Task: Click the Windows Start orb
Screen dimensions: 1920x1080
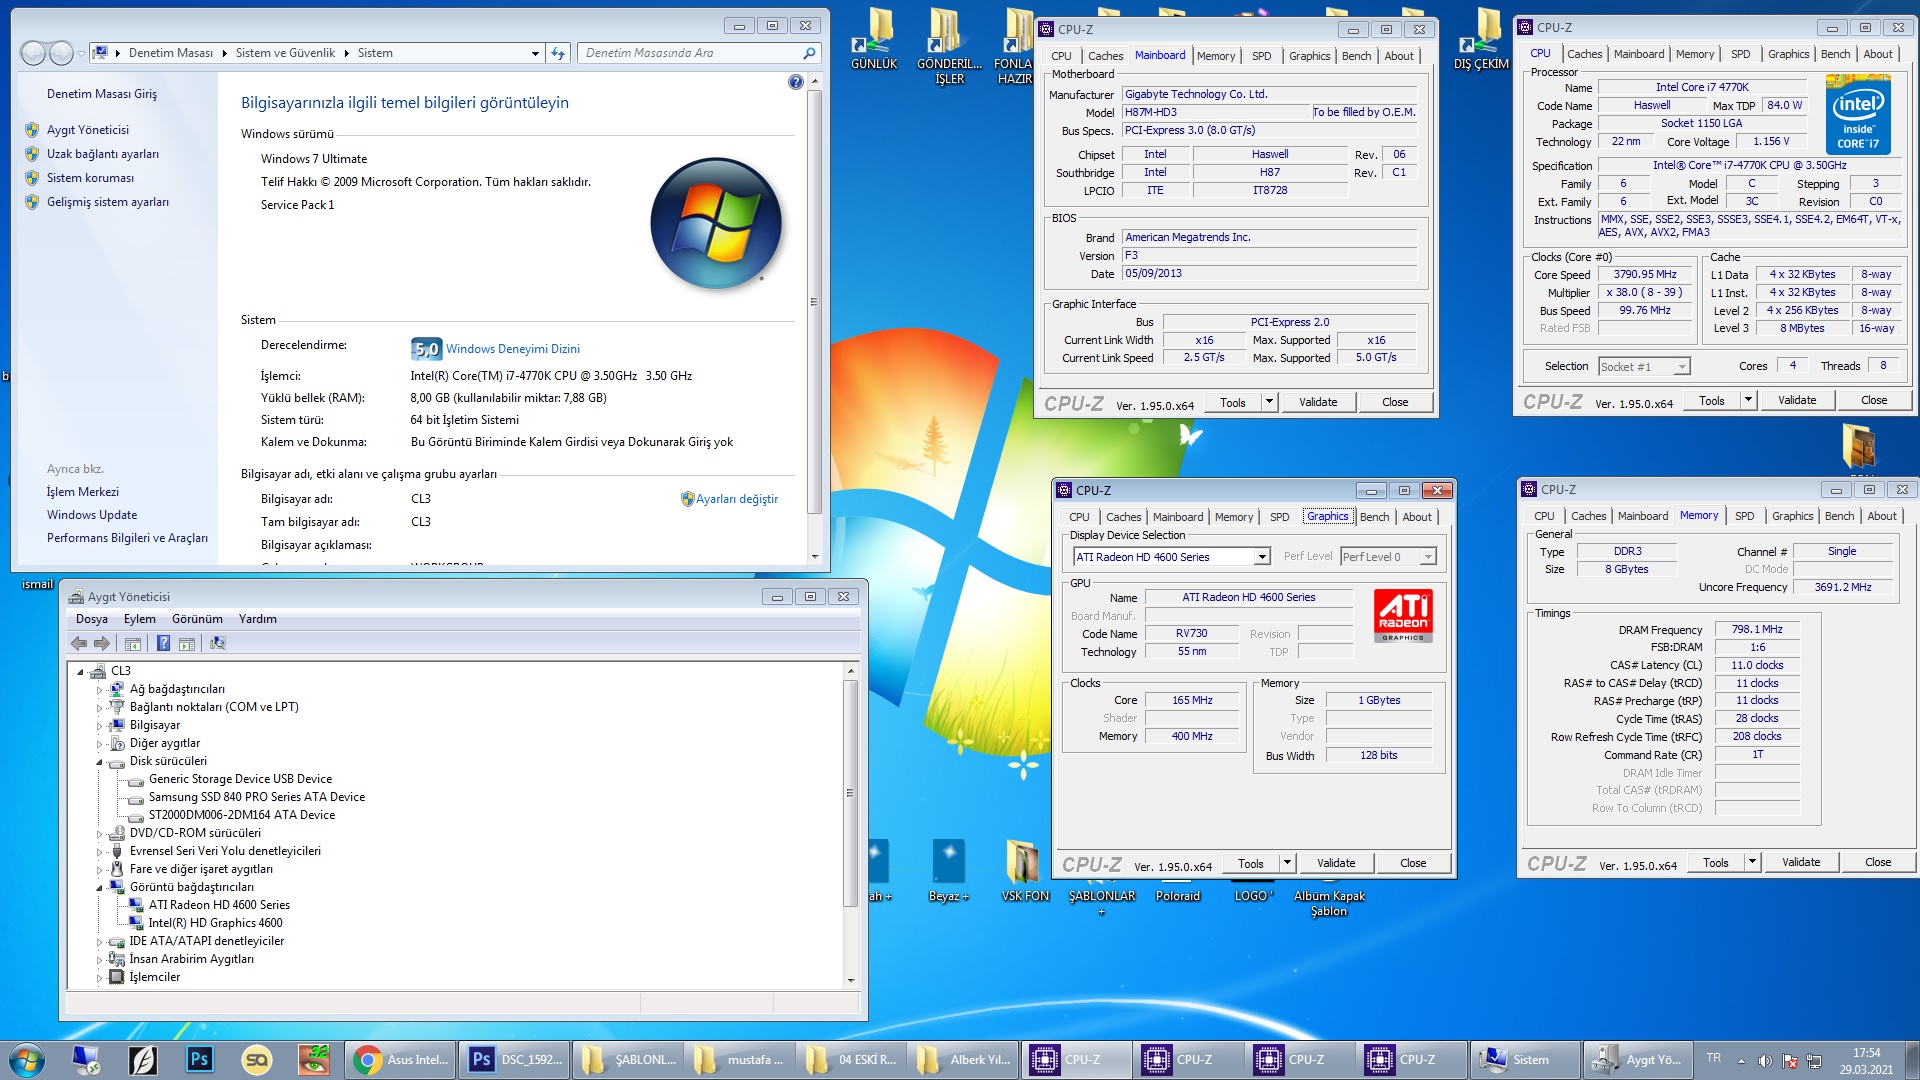Action: (x=28, y=1059)
